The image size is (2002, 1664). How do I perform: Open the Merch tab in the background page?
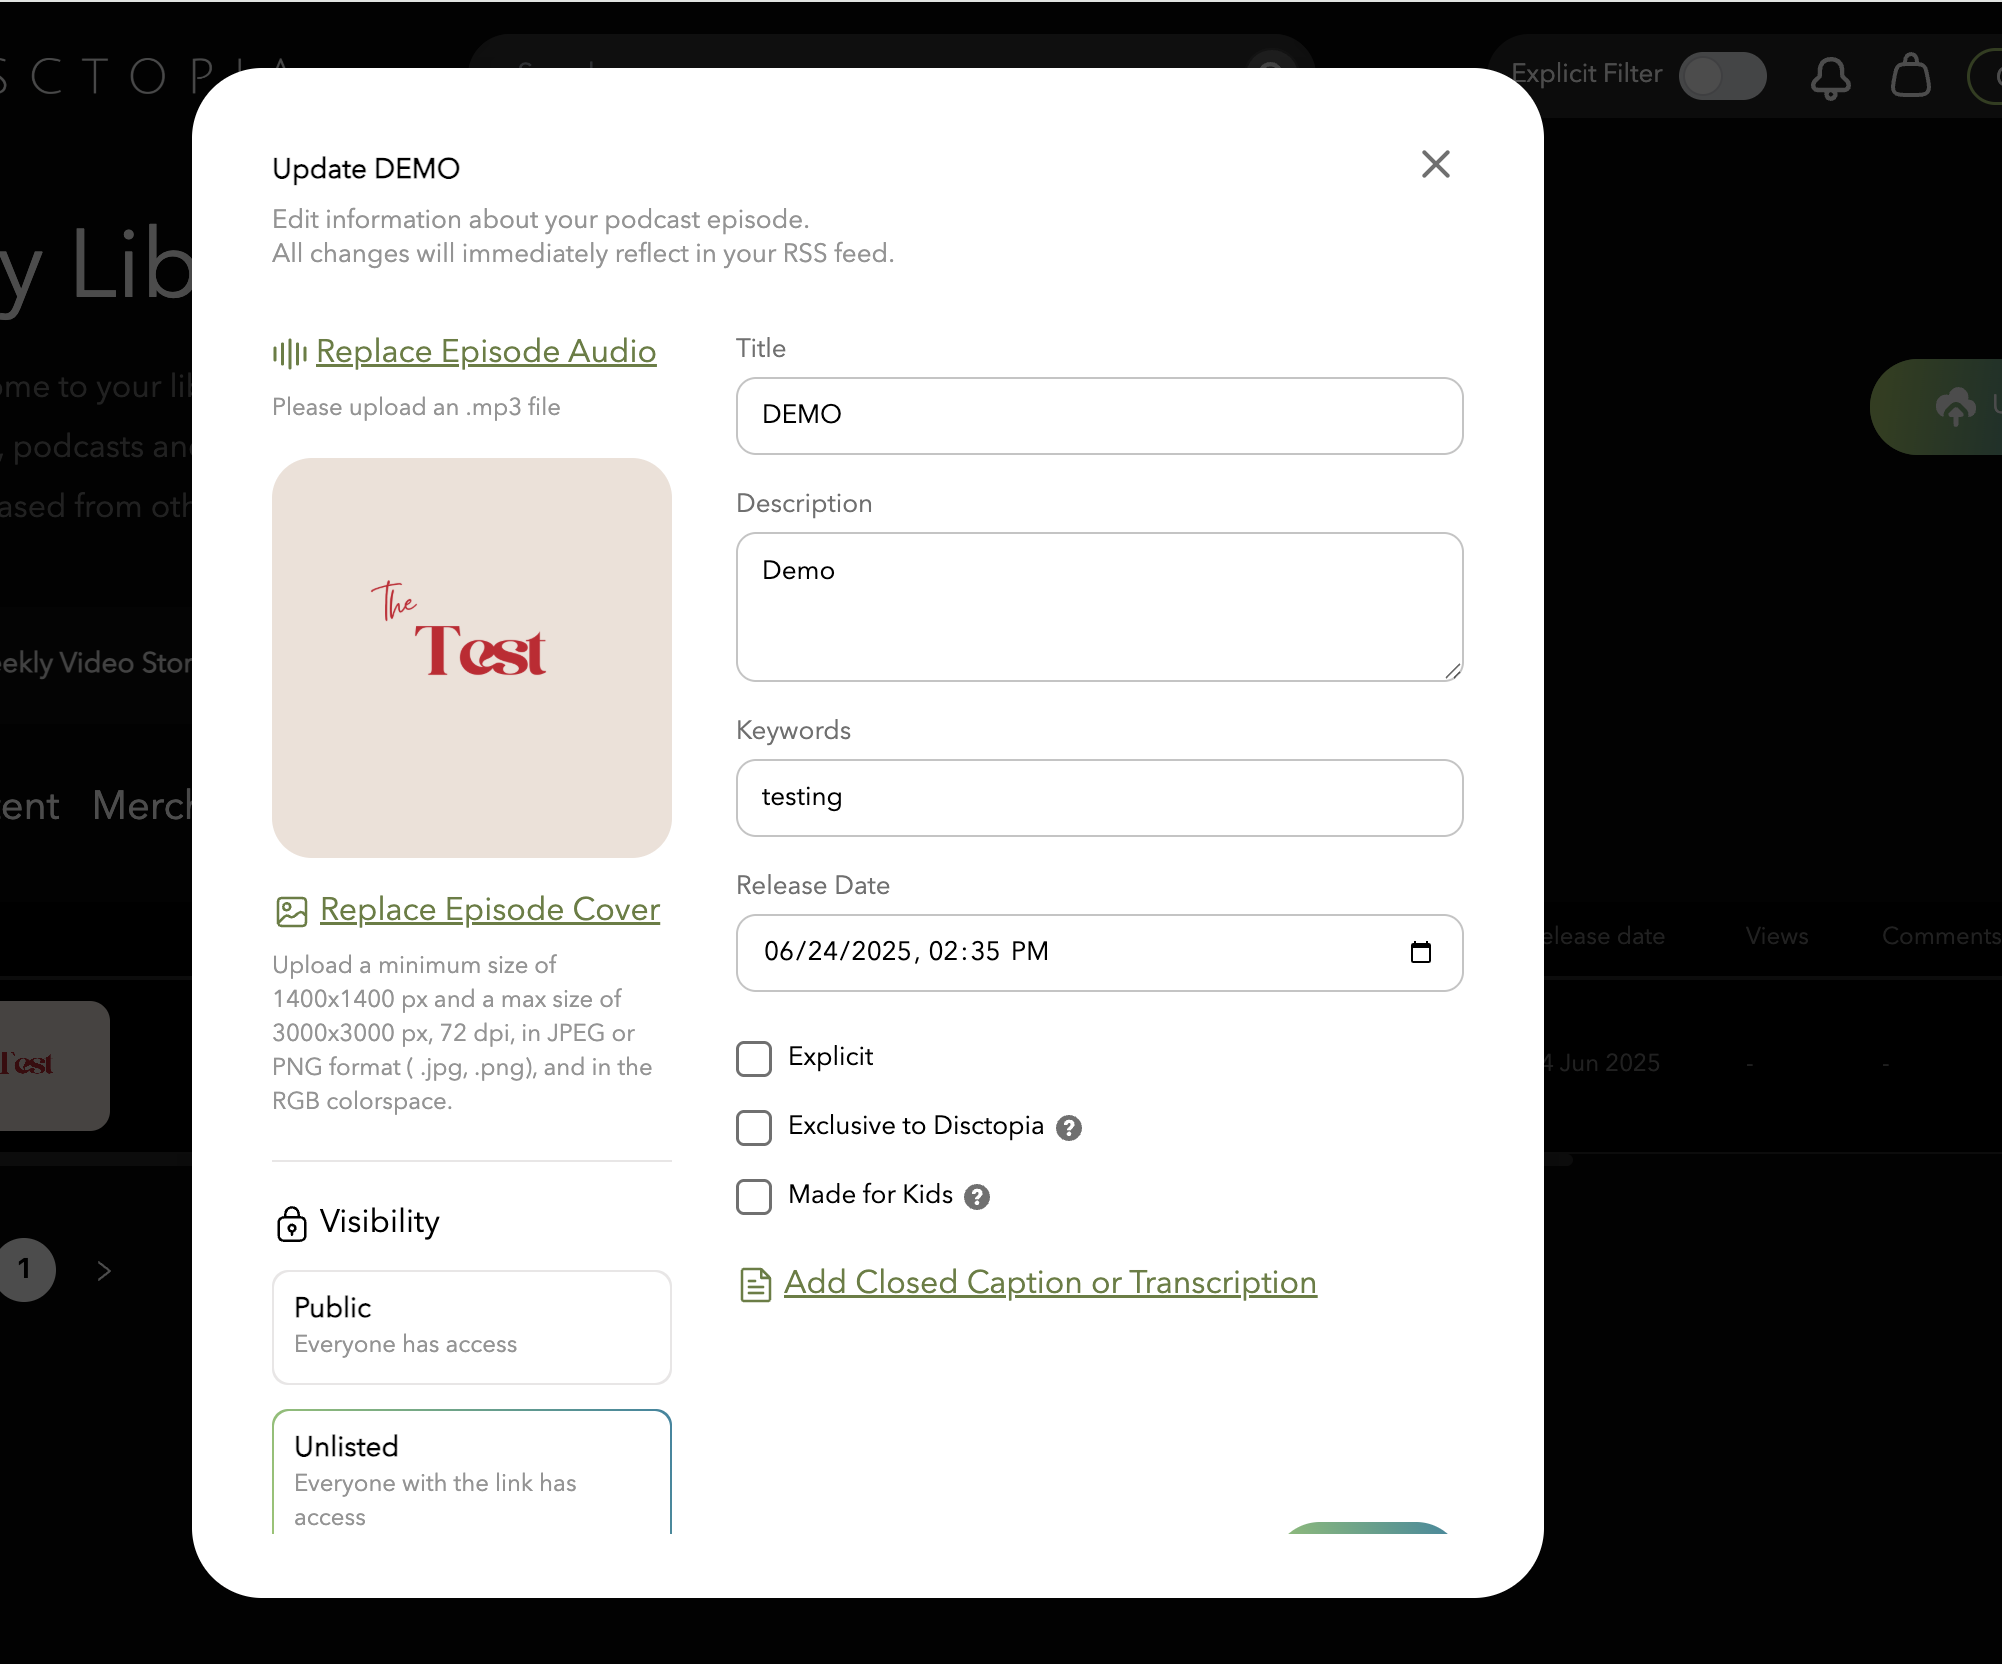(x=142, y=805)
